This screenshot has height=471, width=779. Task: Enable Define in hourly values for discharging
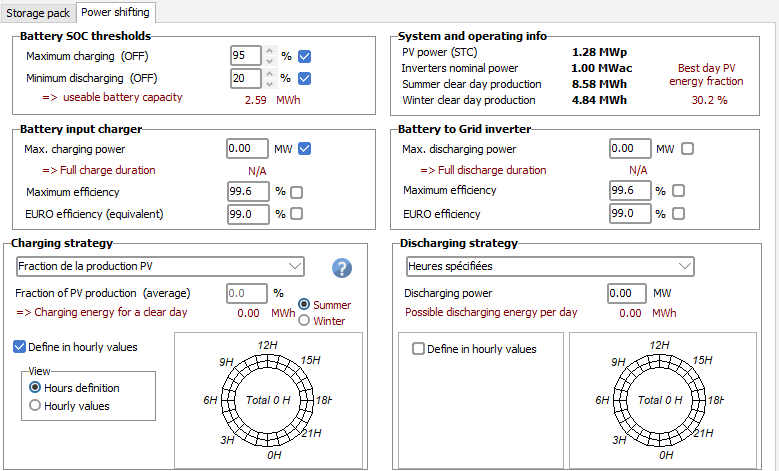[x=419, y=349]
